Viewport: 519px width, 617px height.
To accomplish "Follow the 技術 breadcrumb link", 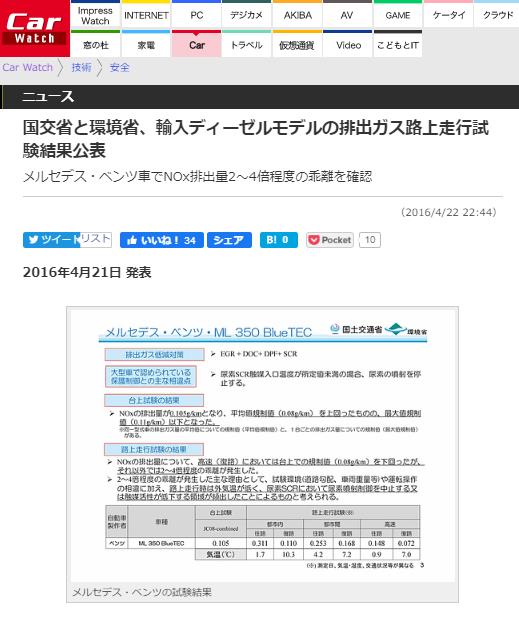I will pyautogui.click(x=81, y=67).
